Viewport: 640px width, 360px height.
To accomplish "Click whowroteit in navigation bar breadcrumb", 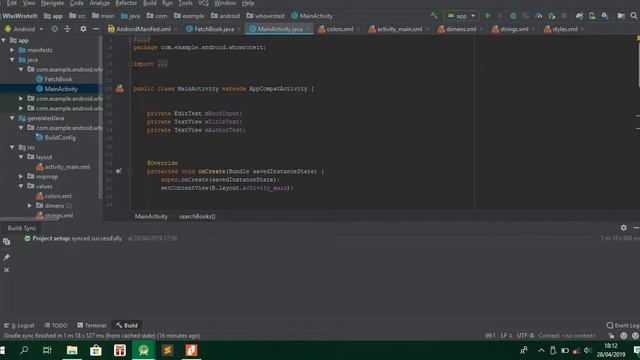I will pos(266,16).
